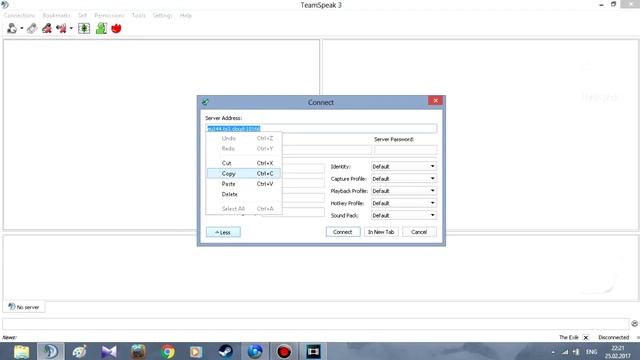Open the arrow next to the red megaphone icon
The height and width of the screenshot is (360, 640).
pos(71,28)
